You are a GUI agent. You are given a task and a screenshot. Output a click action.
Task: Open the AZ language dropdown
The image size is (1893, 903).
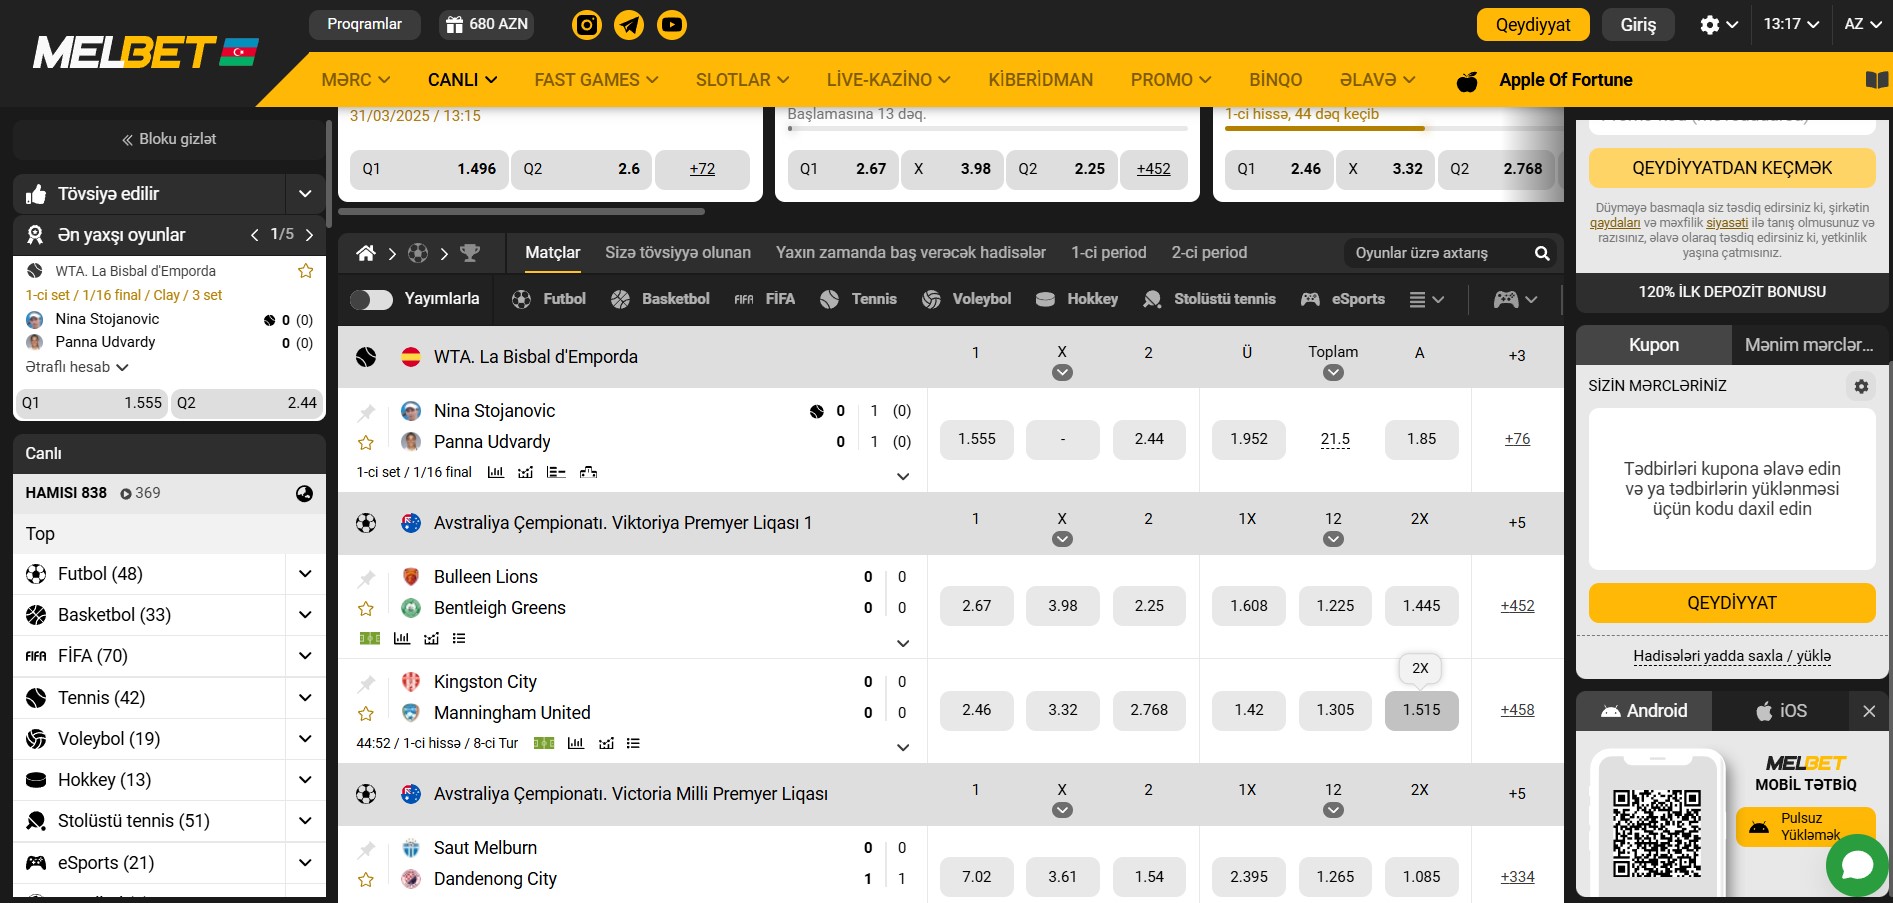tap(1861, 24)
